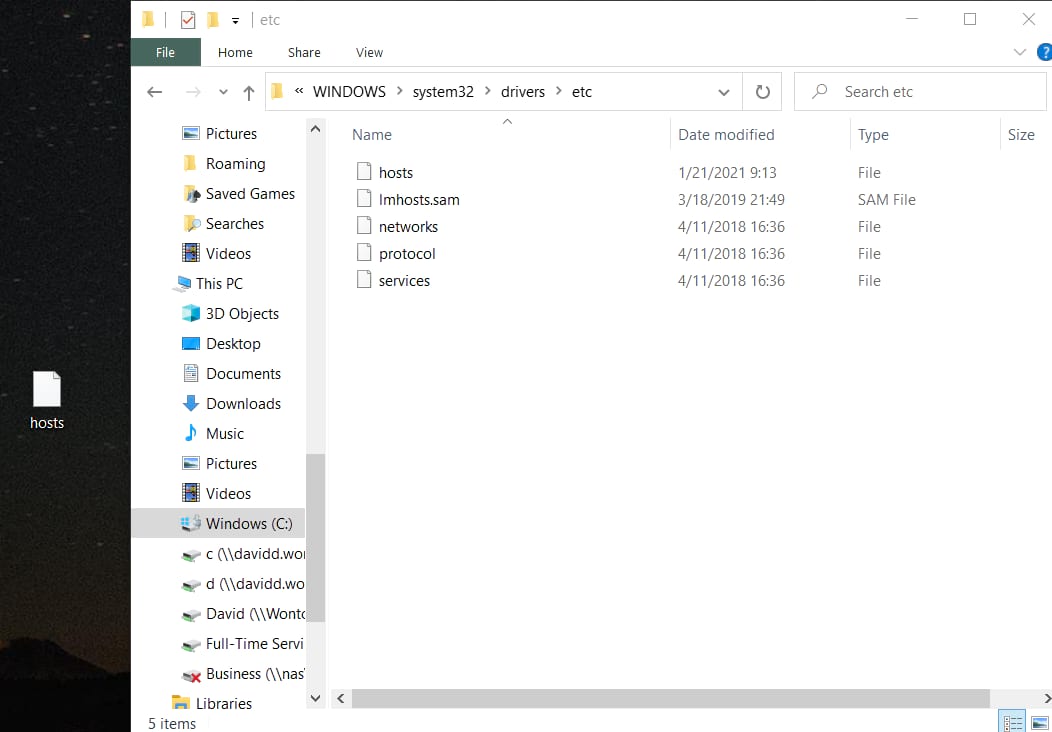This screenshot has width=1052, height=732.
Task: Click system32 in the breadcrumb path
Action: [x=443, y=92]
